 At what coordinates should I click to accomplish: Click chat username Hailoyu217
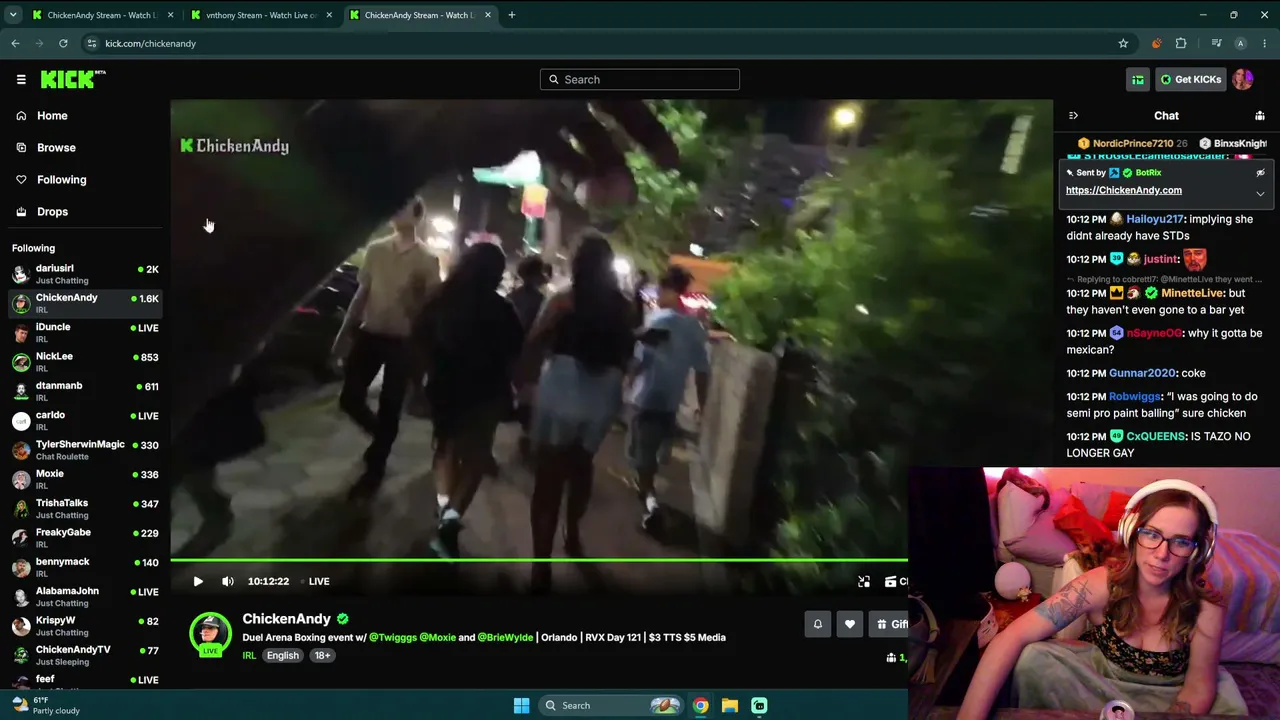1155,219
